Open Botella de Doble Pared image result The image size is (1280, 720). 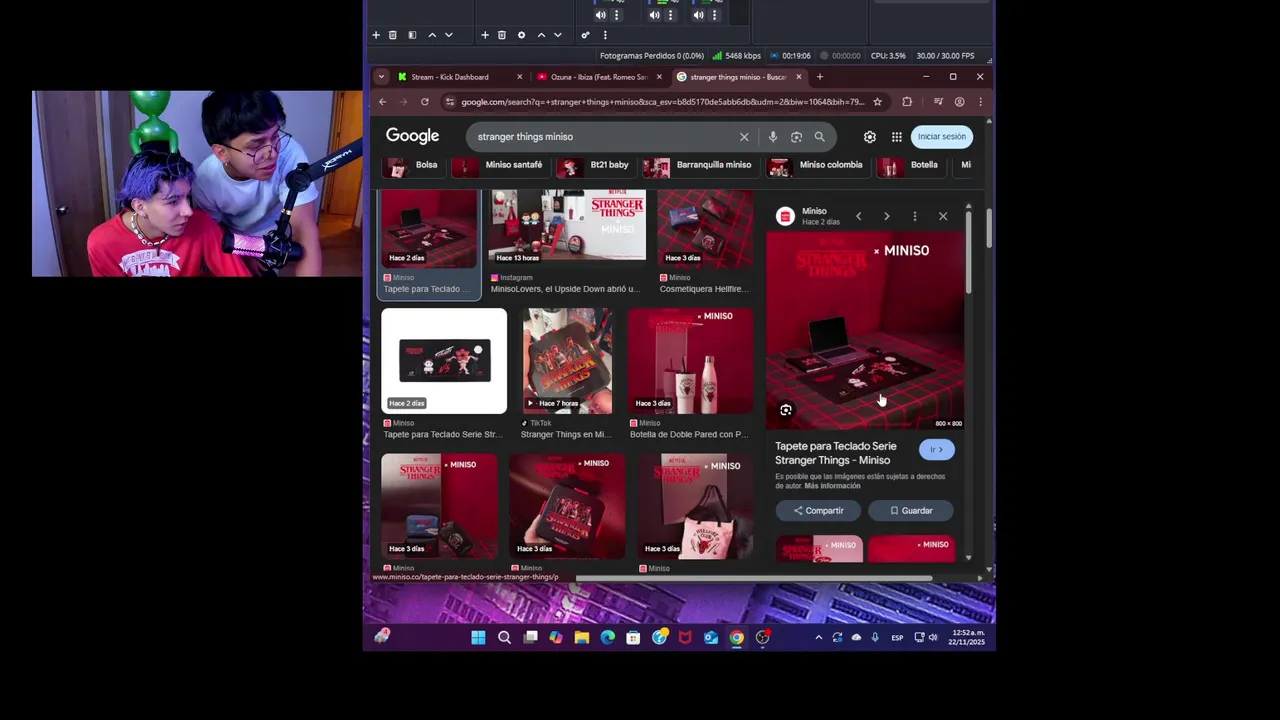point(691,361)
